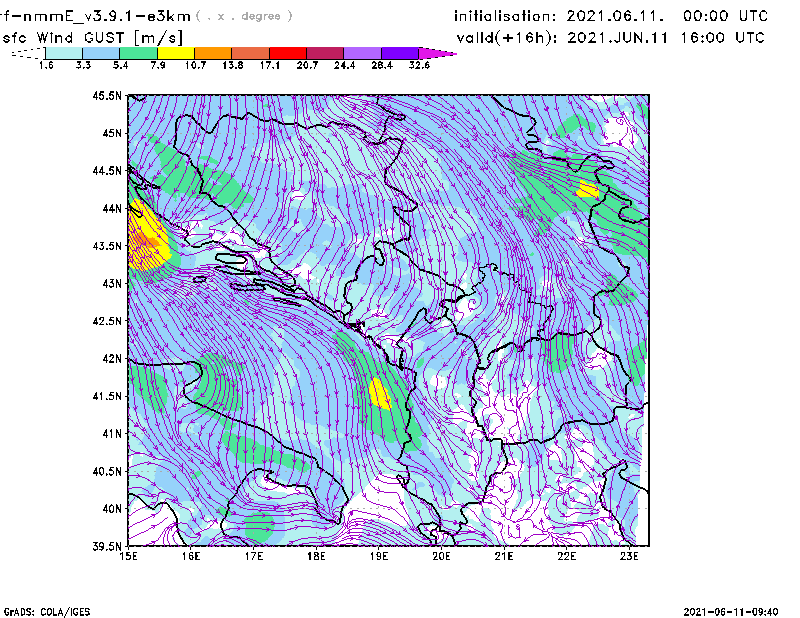Pick the coral 13.8–17.1 legend swatch
The height and width of the screenshot is (618, 800).
[251, 53]
